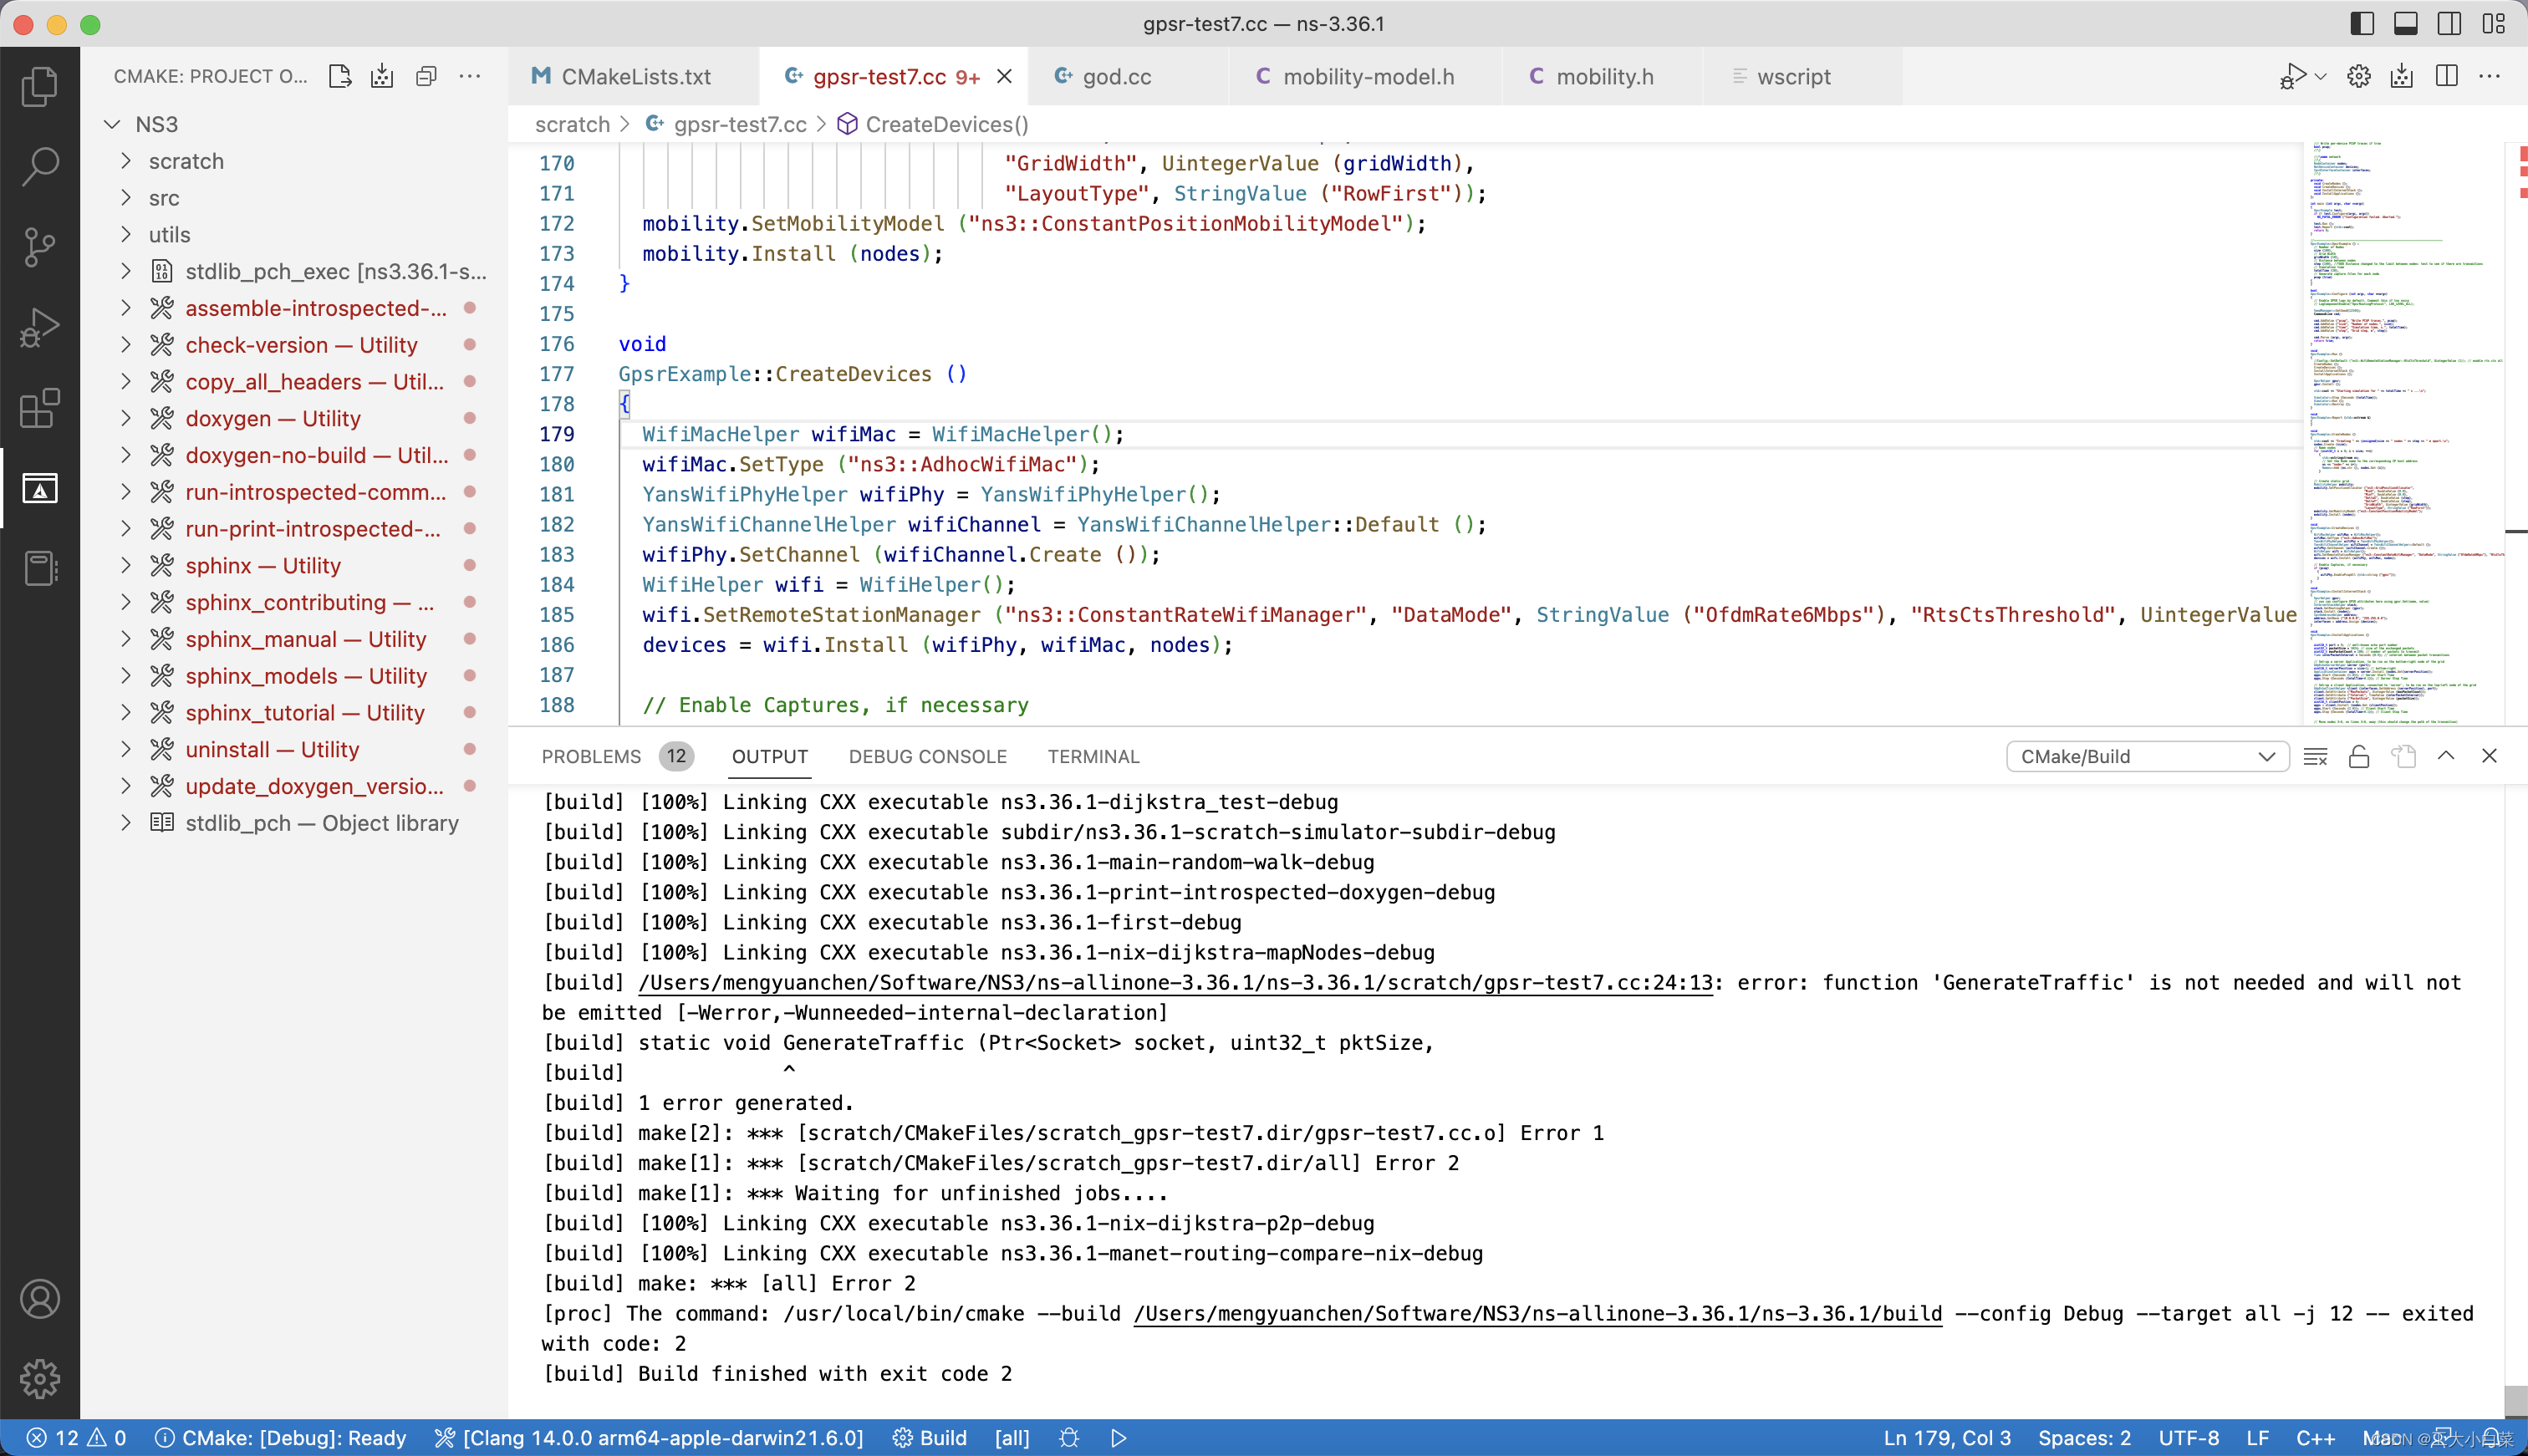Open the Run and Debug view
Viewport: 2528px width, 1456px height.
pyautogui.click(x=40, y=327)
